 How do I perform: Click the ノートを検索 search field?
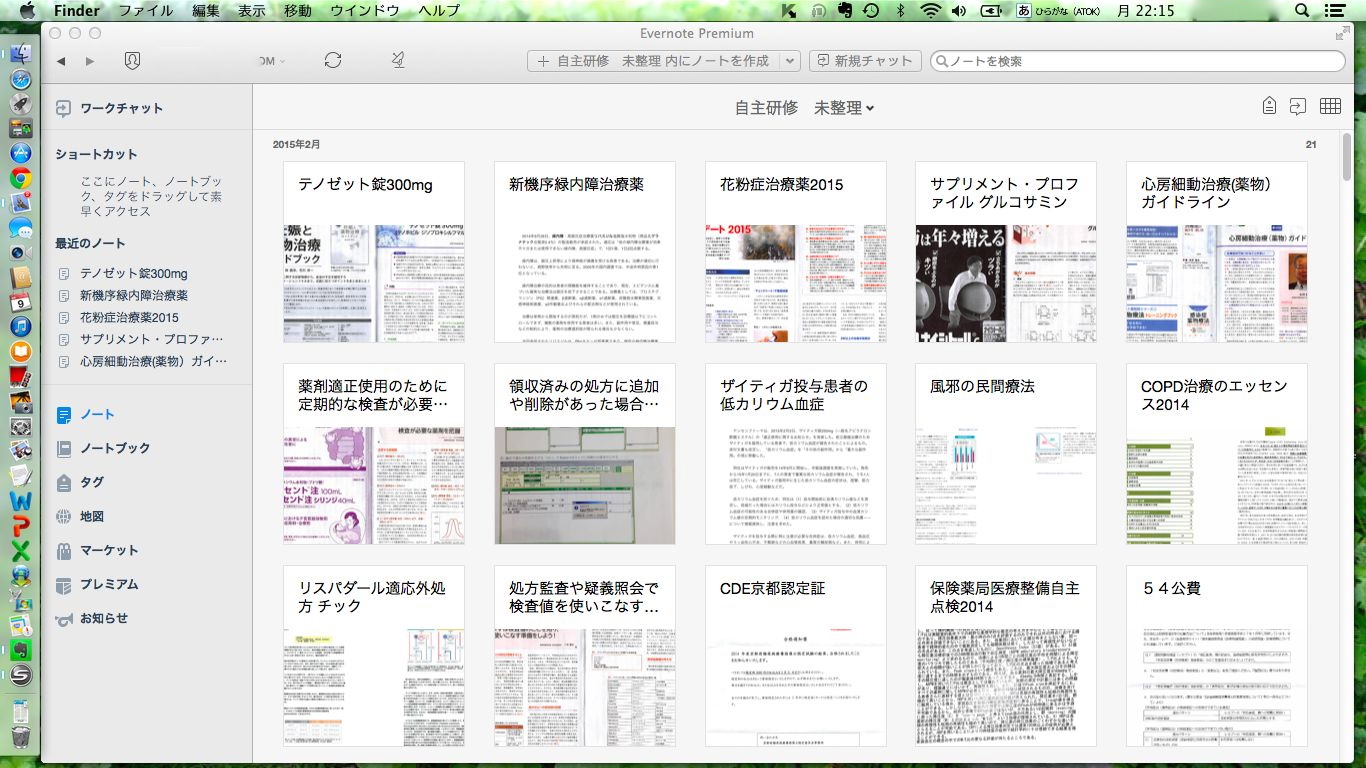point(1138,61)
